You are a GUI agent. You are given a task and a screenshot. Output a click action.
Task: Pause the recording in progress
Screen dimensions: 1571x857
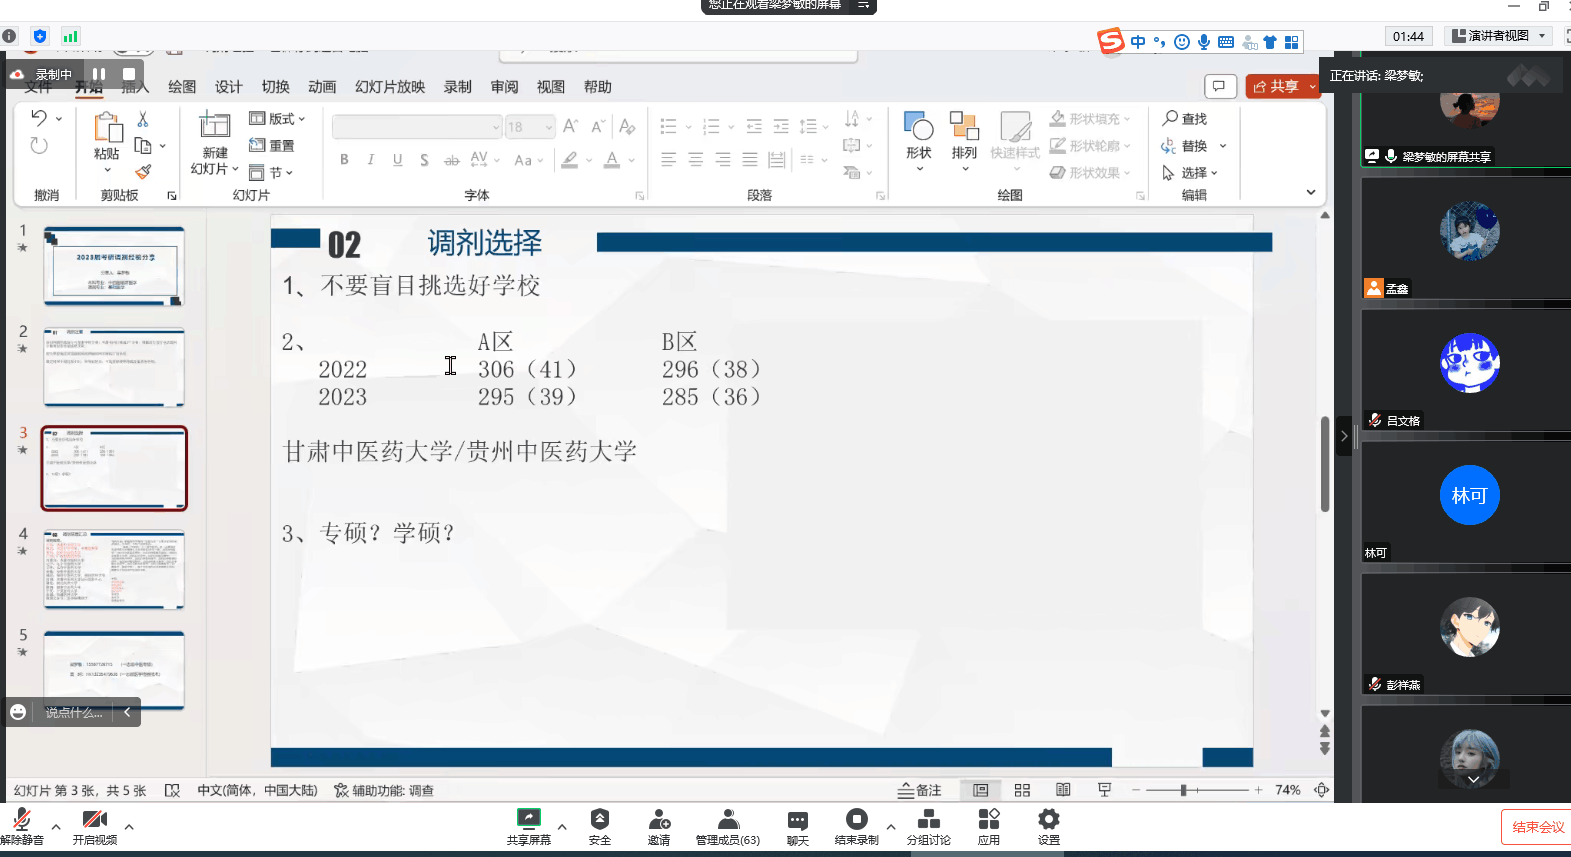[x=99, y=74]
